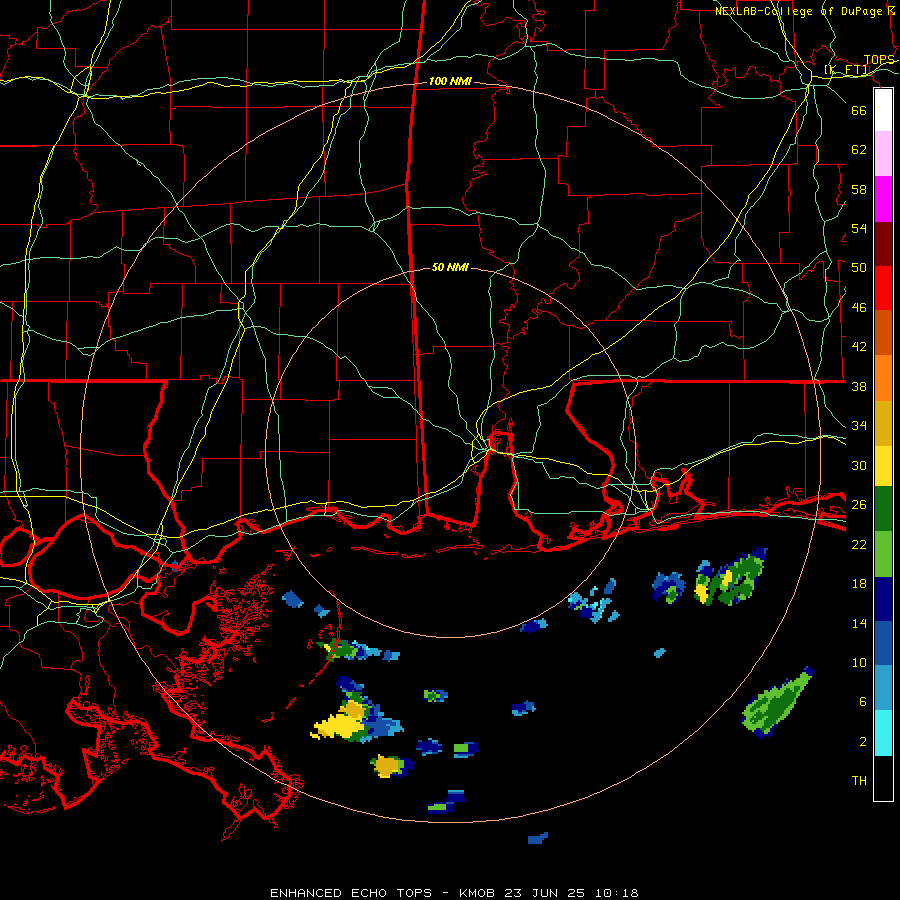This screenshot has width=900, height=900.
Task: Click the "22" legend value
Action: coord(859,544)
